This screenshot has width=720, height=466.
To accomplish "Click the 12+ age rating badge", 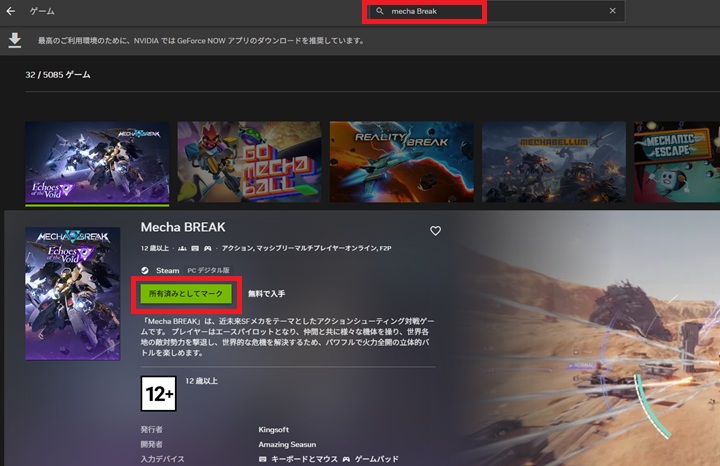I will pyautogui.click(x=158, y=393).
